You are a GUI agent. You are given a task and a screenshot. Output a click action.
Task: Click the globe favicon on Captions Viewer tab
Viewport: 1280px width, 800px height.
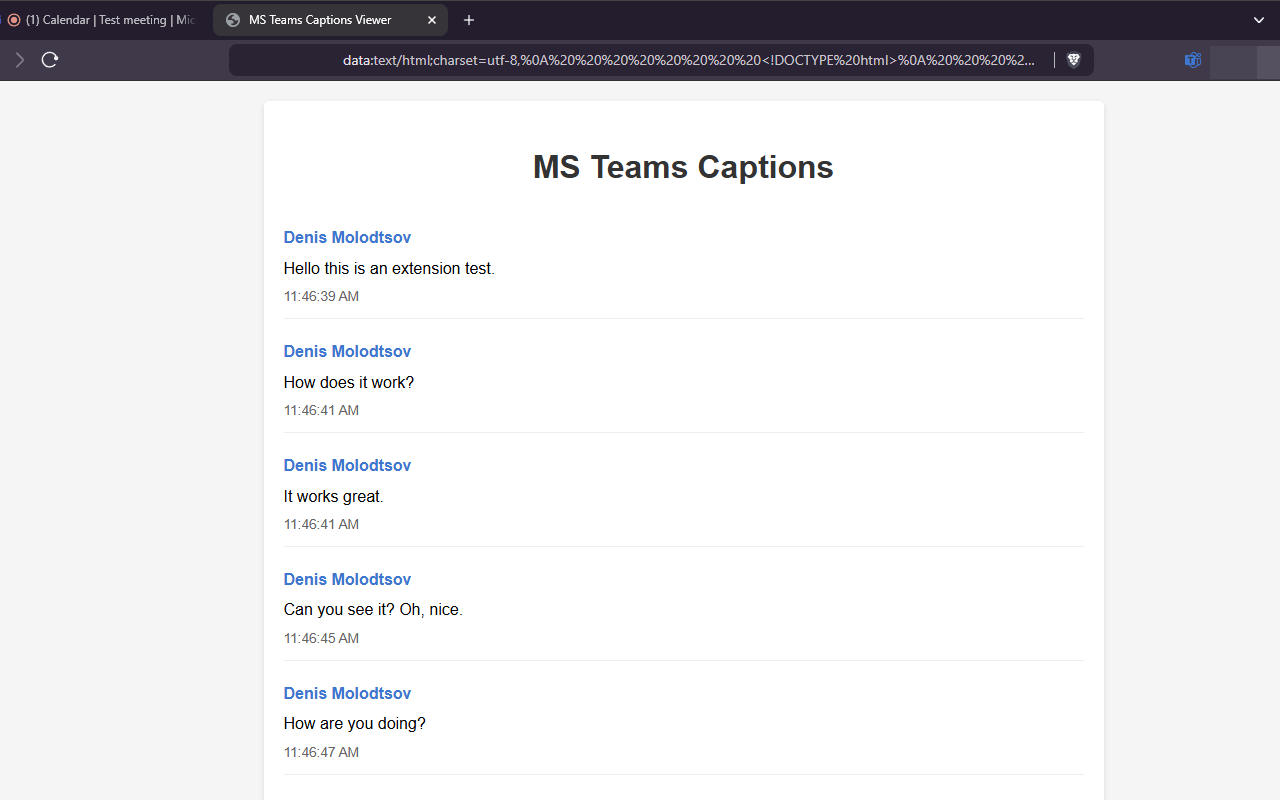pyautogui.click(x=233, y=20)
